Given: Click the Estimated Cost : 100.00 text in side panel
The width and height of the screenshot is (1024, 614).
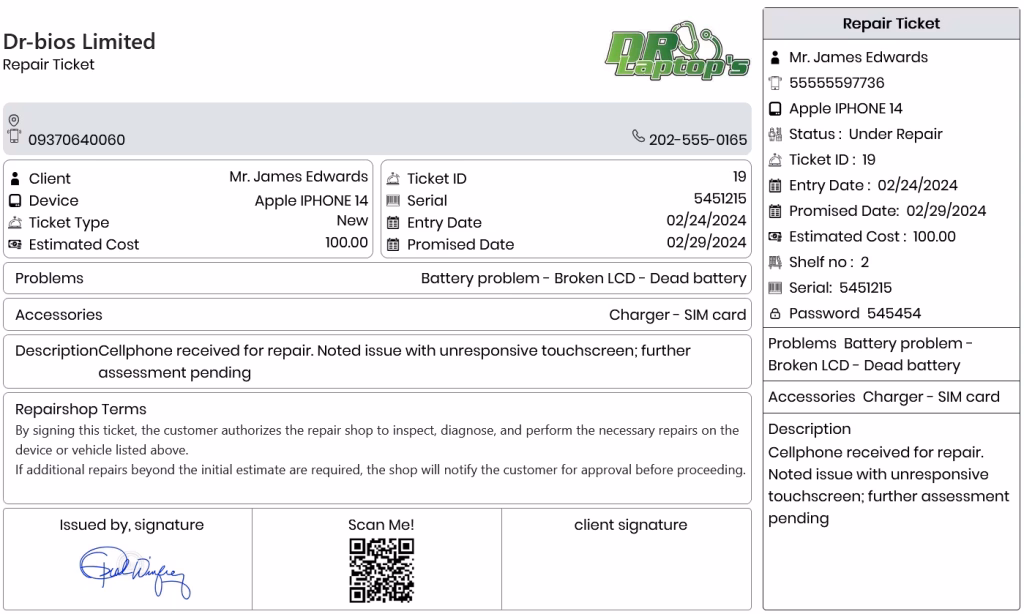Looking at the screenshot, I should click(872, 236).
